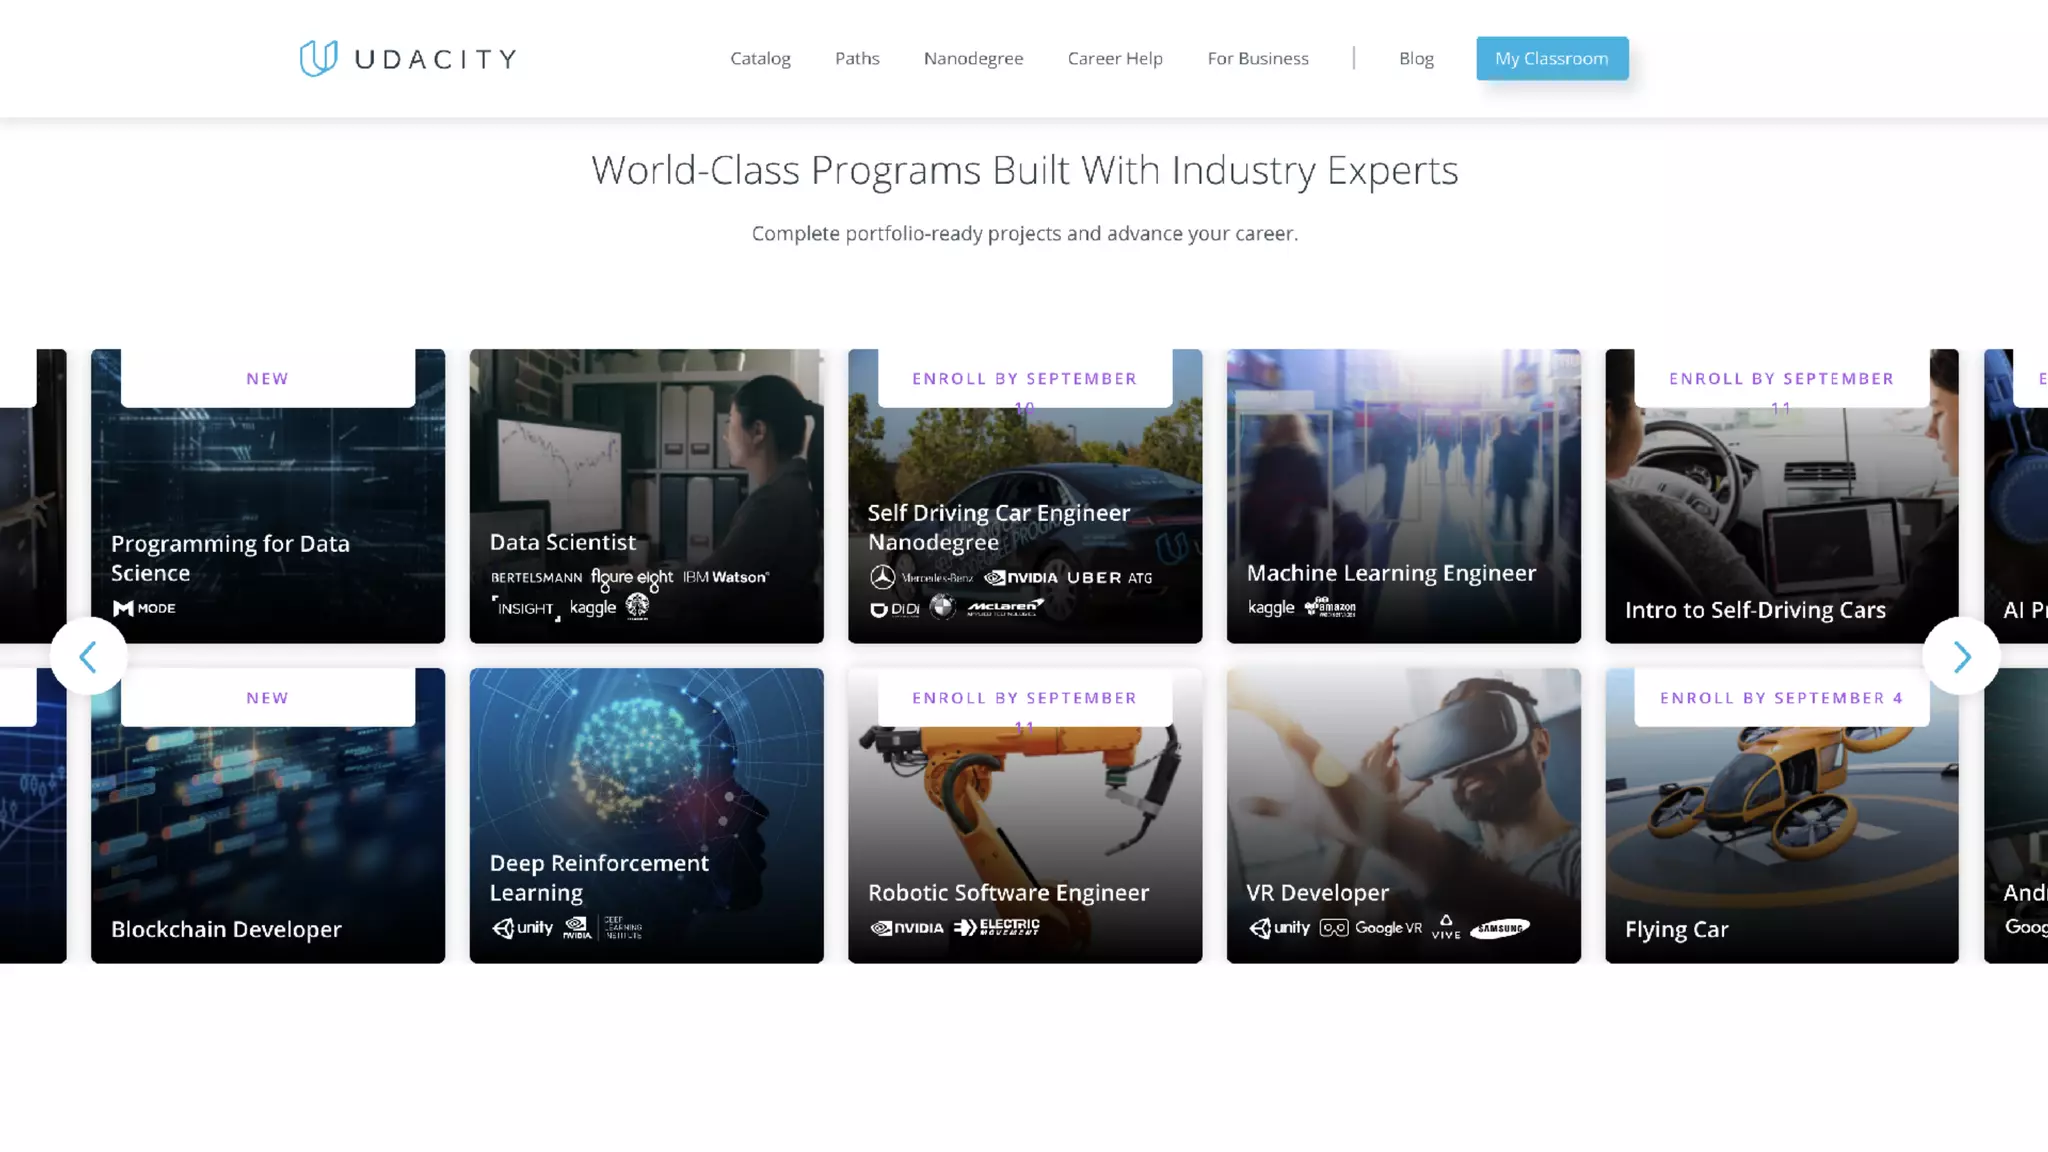Open the Flying Car program card
Screen dimensions: 2048x1152
point(1782,816)
